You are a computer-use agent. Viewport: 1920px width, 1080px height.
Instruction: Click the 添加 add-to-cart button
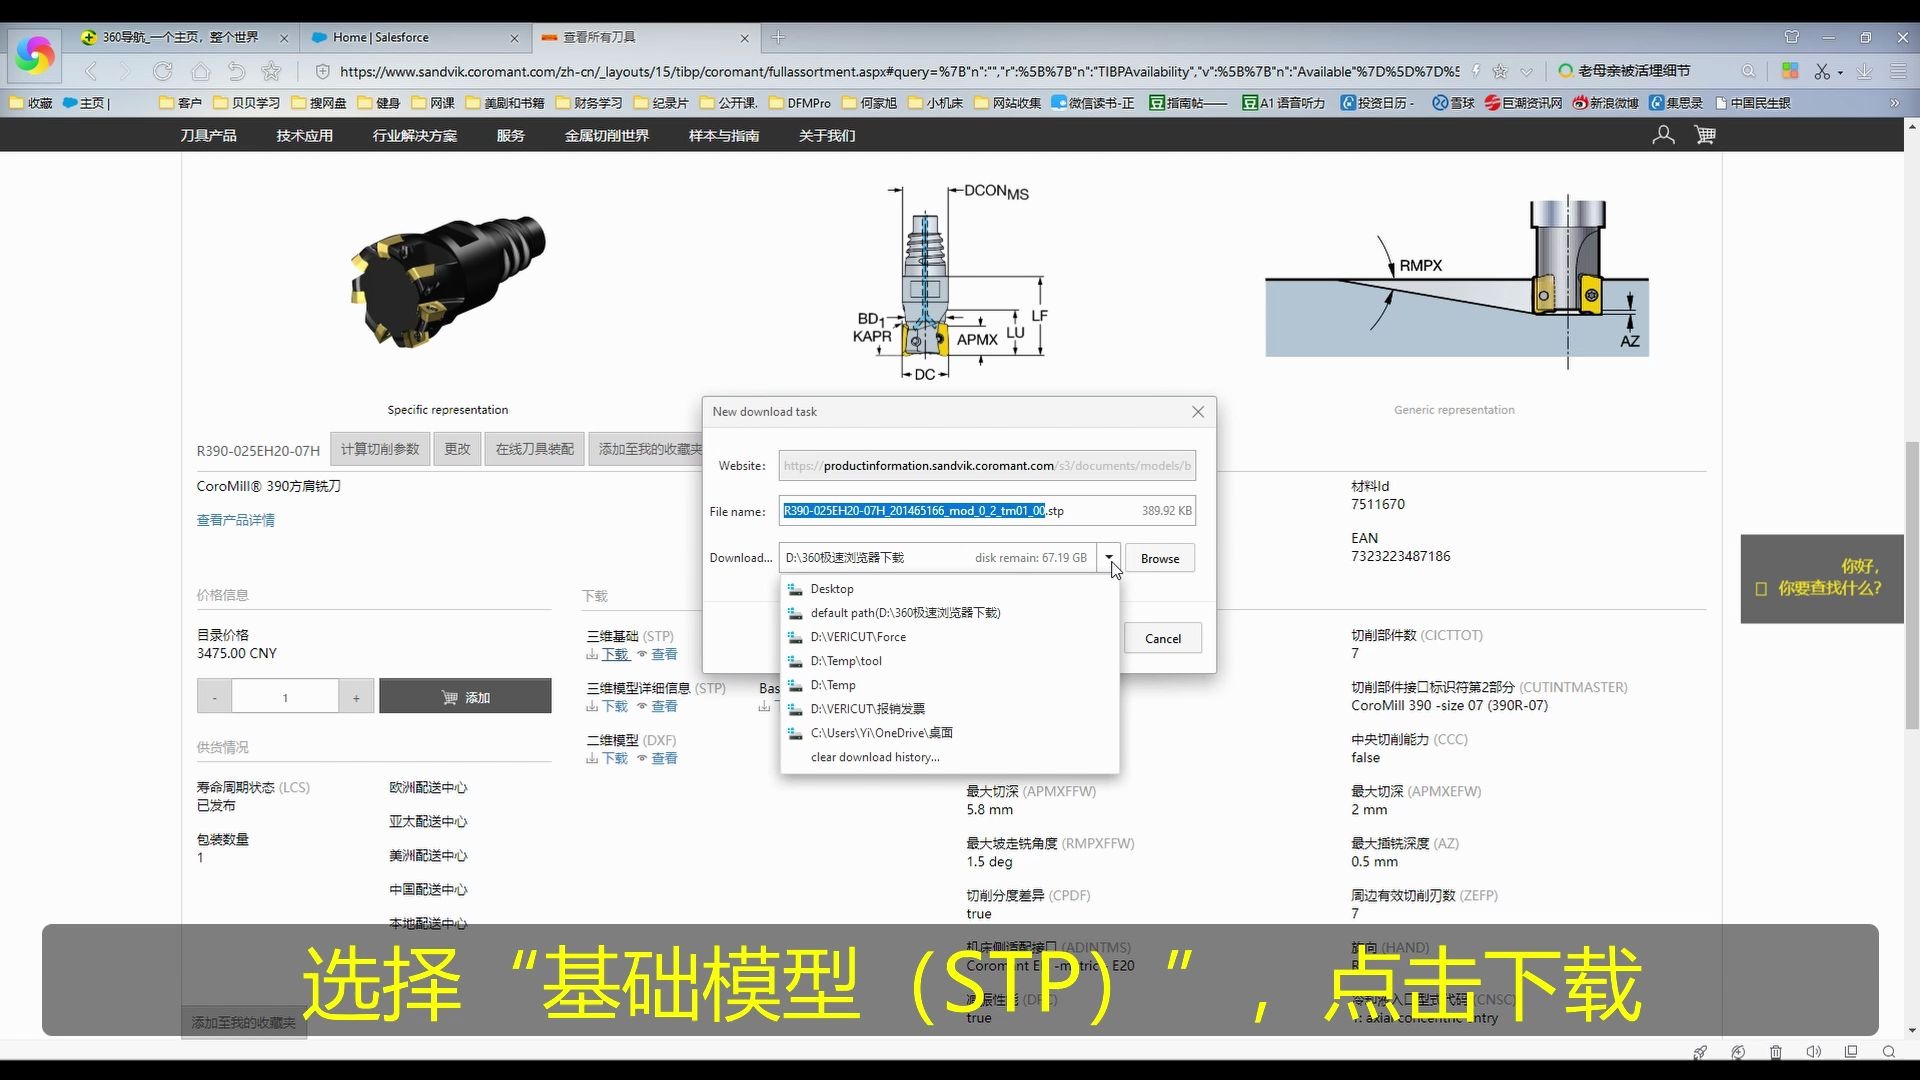click(x=465, y=697)
